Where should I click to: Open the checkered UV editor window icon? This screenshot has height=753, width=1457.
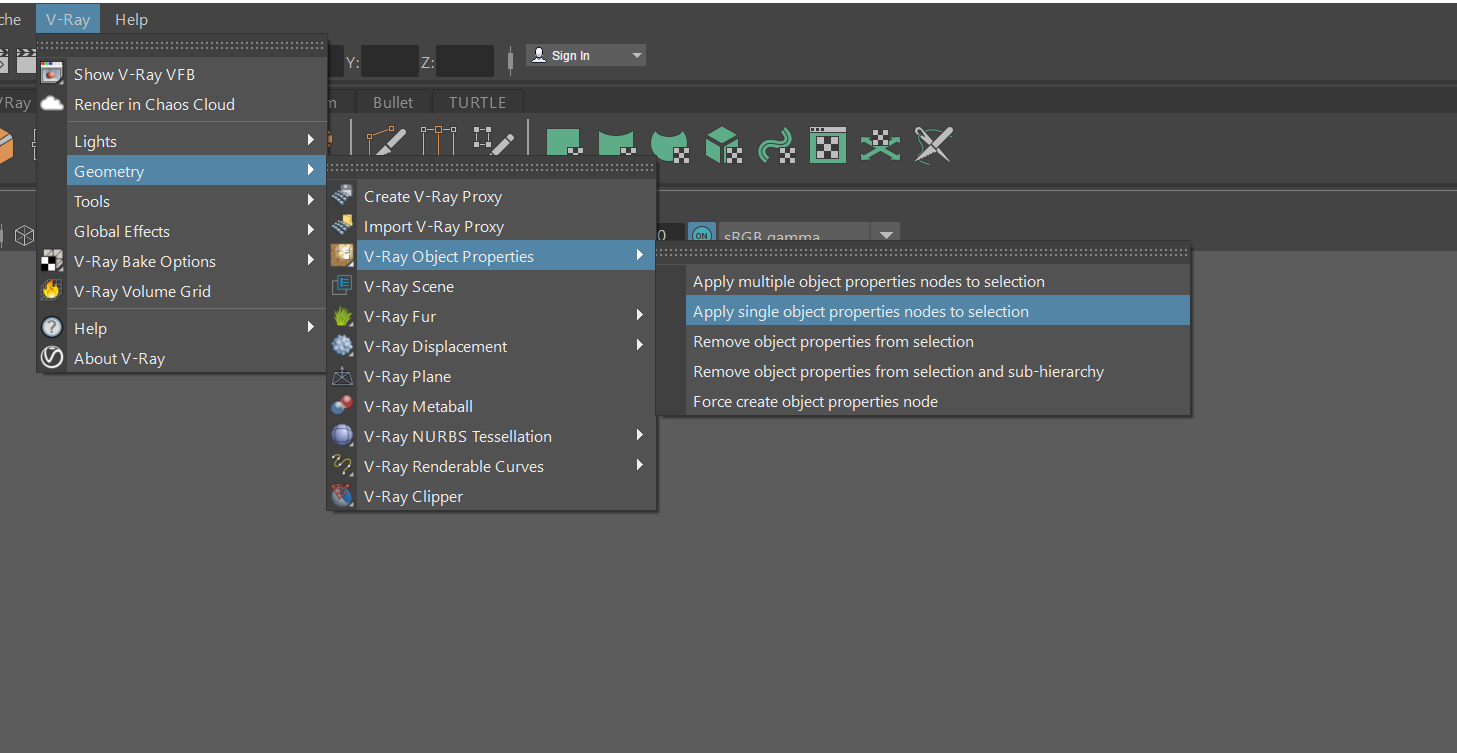click(828, 145)
